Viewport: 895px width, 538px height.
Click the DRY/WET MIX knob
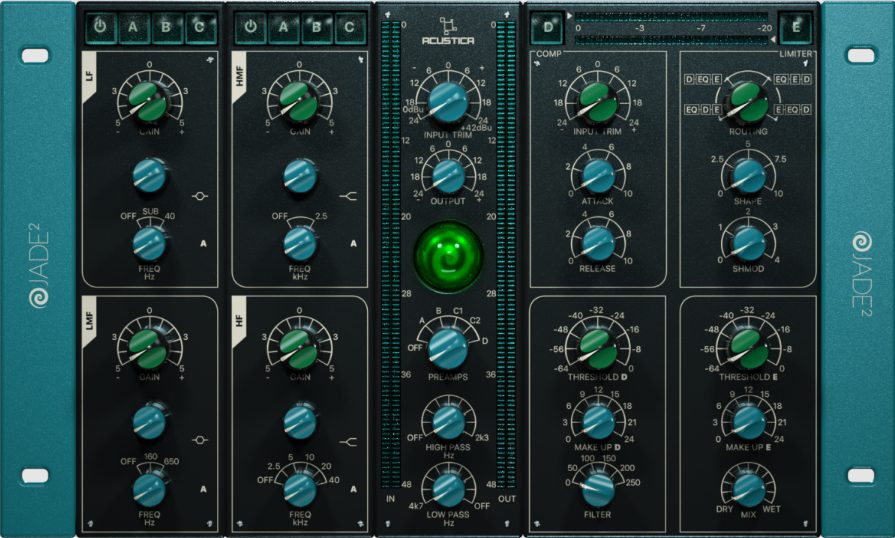pyautogui.click(x=748, y=490)
